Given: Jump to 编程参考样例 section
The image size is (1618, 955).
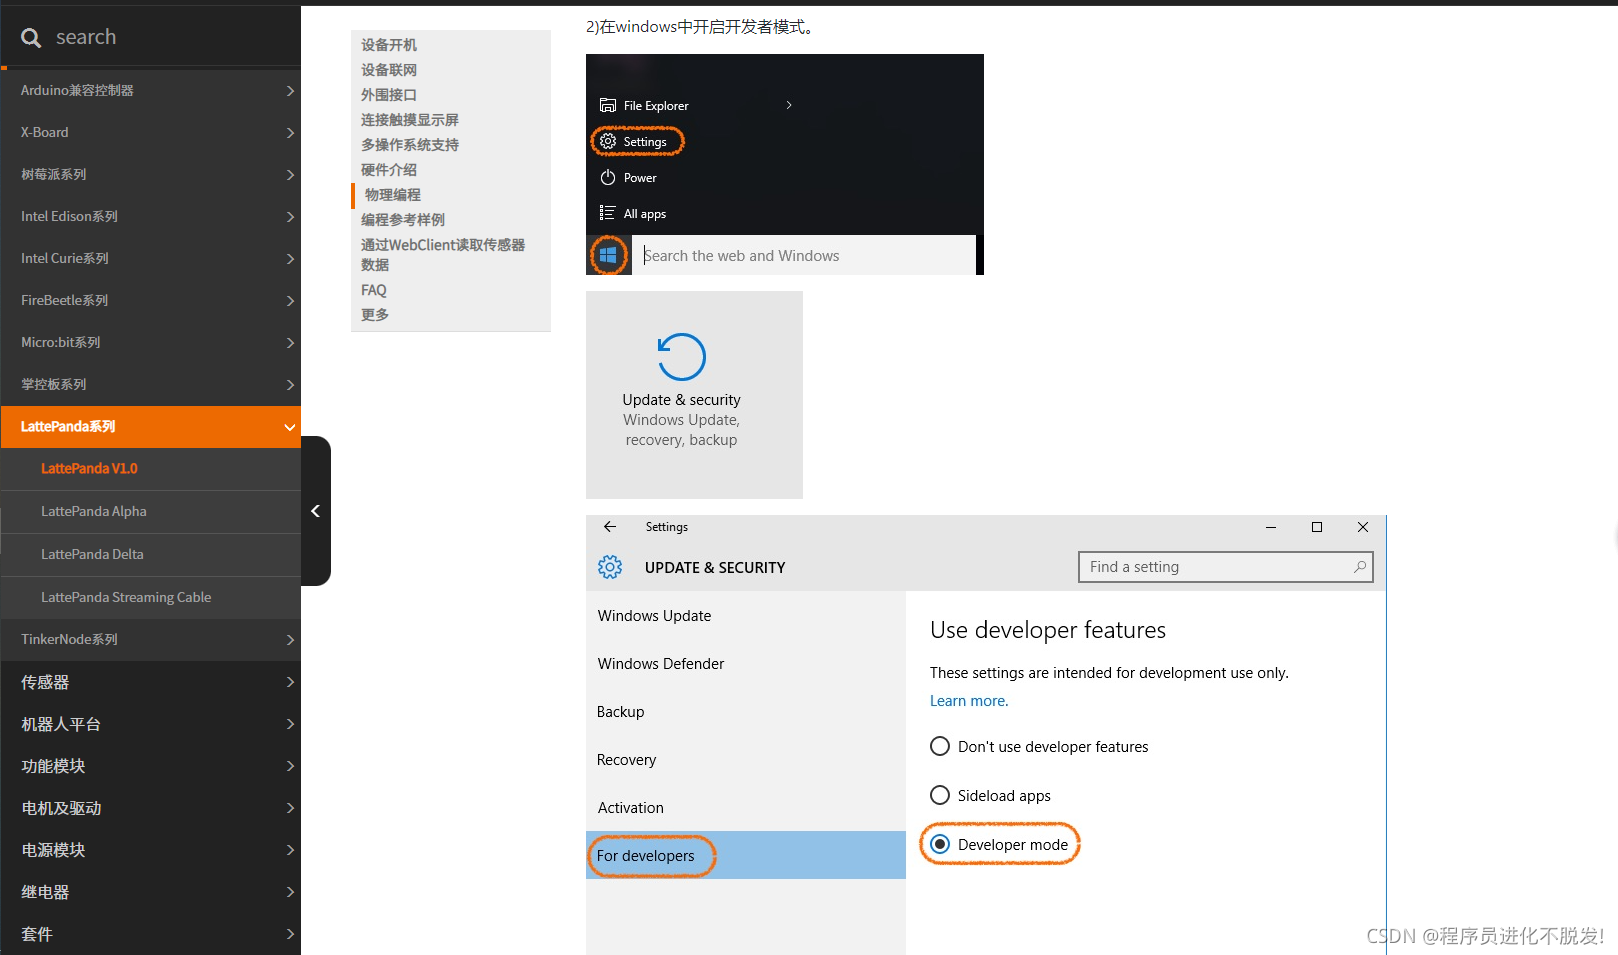Looking at the screenshot, I should (x=403, y=220).
